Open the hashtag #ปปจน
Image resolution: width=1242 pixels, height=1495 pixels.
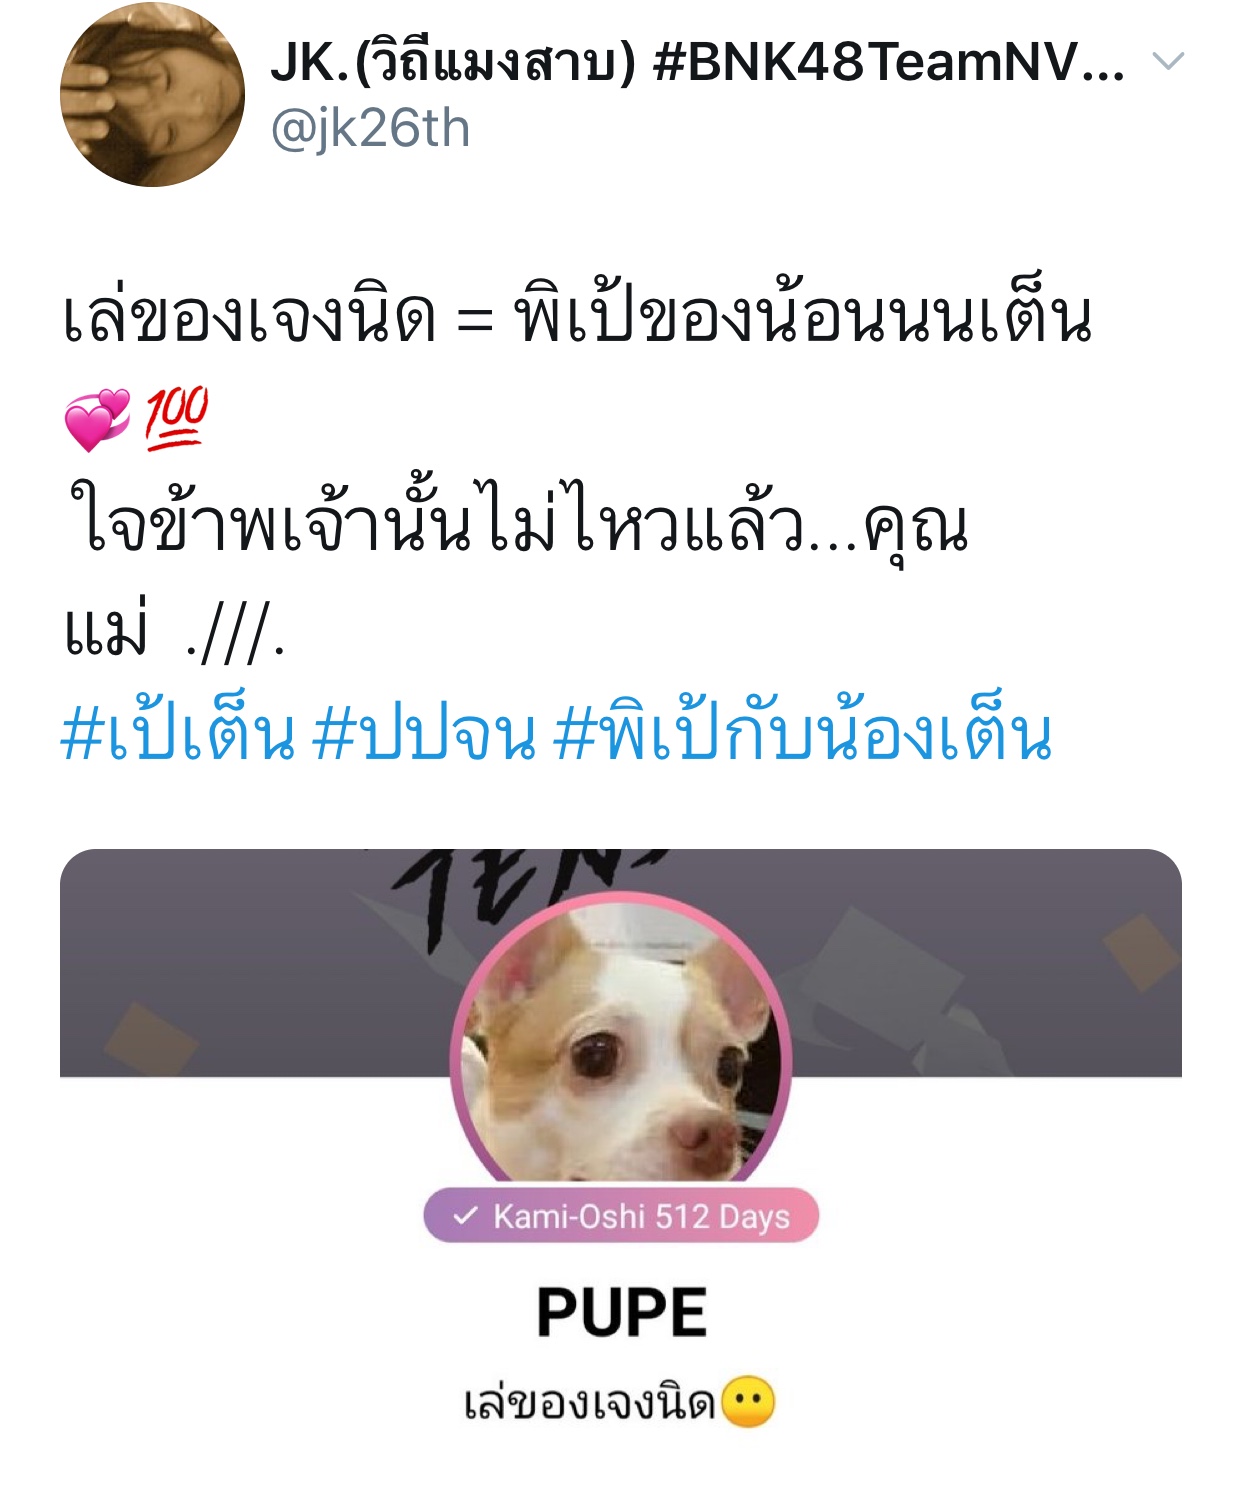click(x=425, y=737)
